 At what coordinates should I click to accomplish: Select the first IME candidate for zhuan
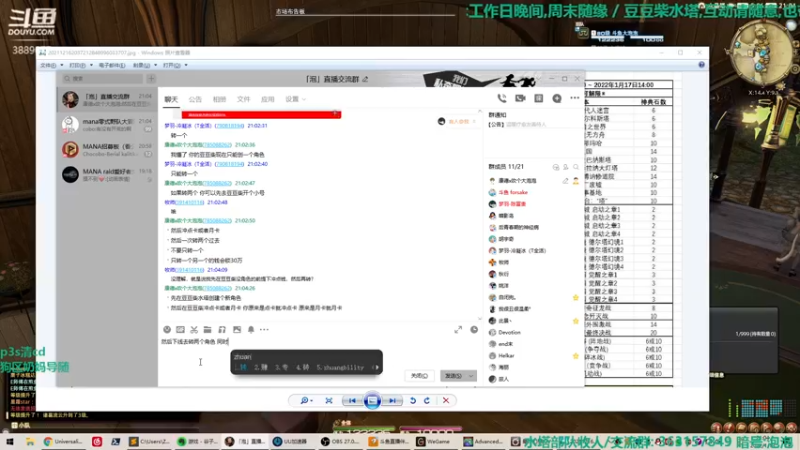241,367
